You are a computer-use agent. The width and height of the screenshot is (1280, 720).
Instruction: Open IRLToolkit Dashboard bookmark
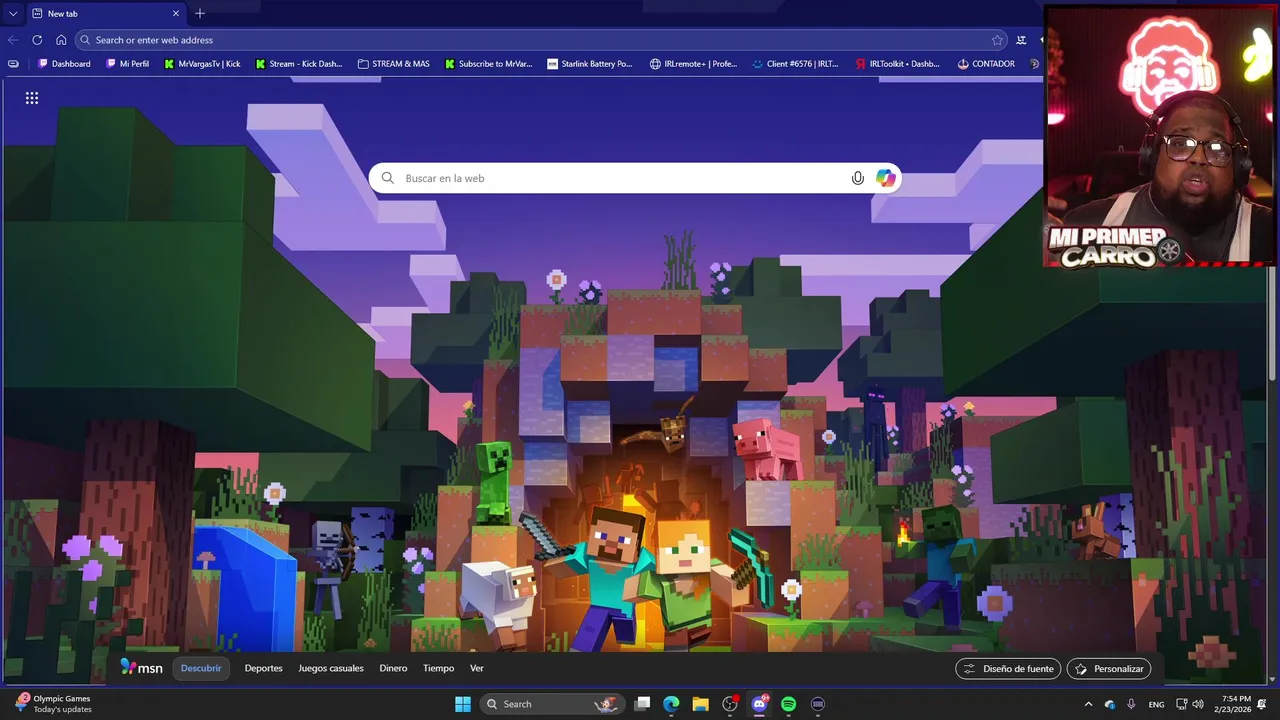(x=898, y=64)
